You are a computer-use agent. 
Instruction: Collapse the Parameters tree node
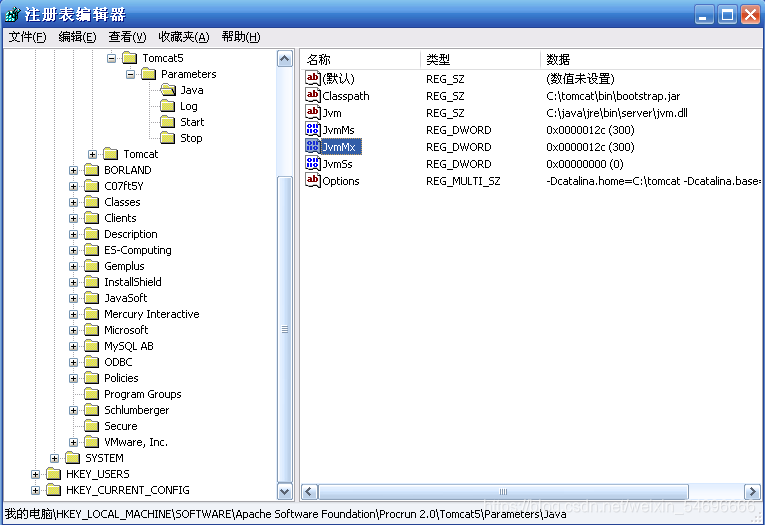coord(130,74)
